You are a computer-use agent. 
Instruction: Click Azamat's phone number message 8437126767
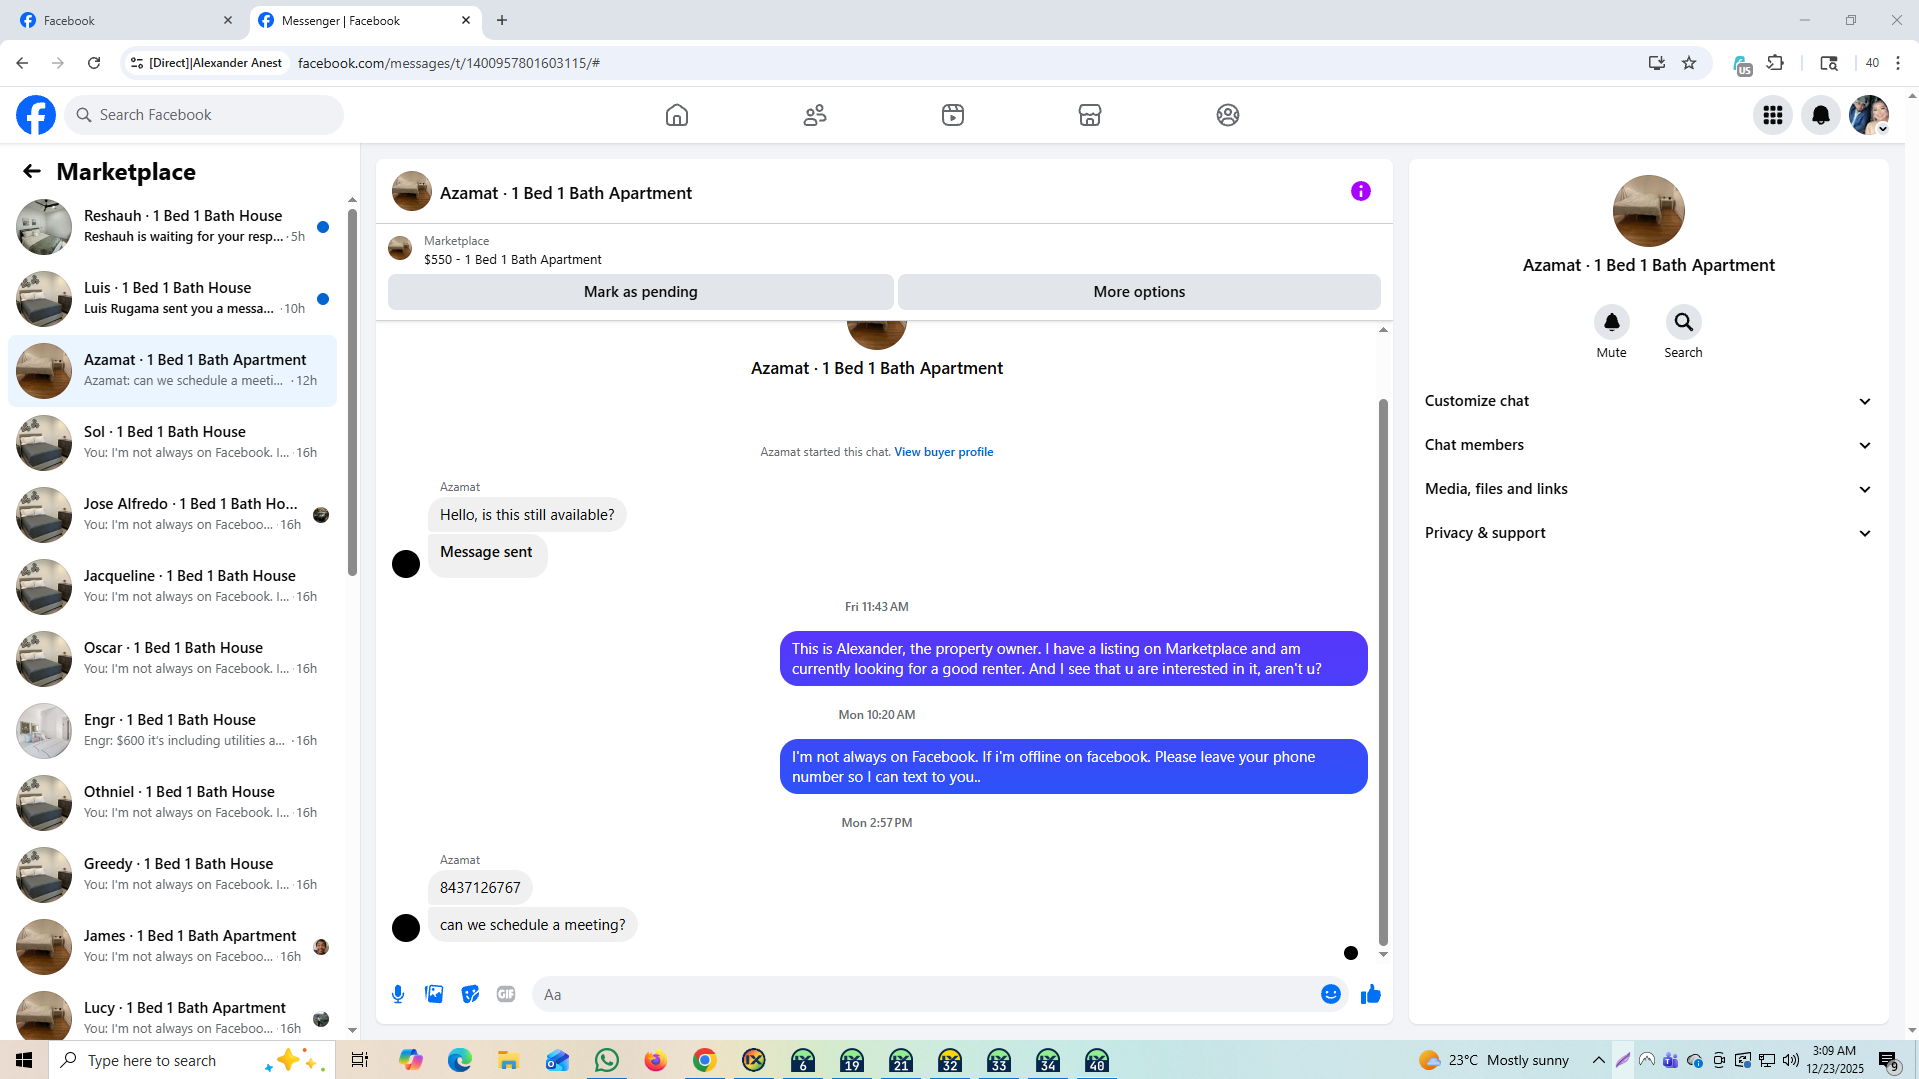480,888
